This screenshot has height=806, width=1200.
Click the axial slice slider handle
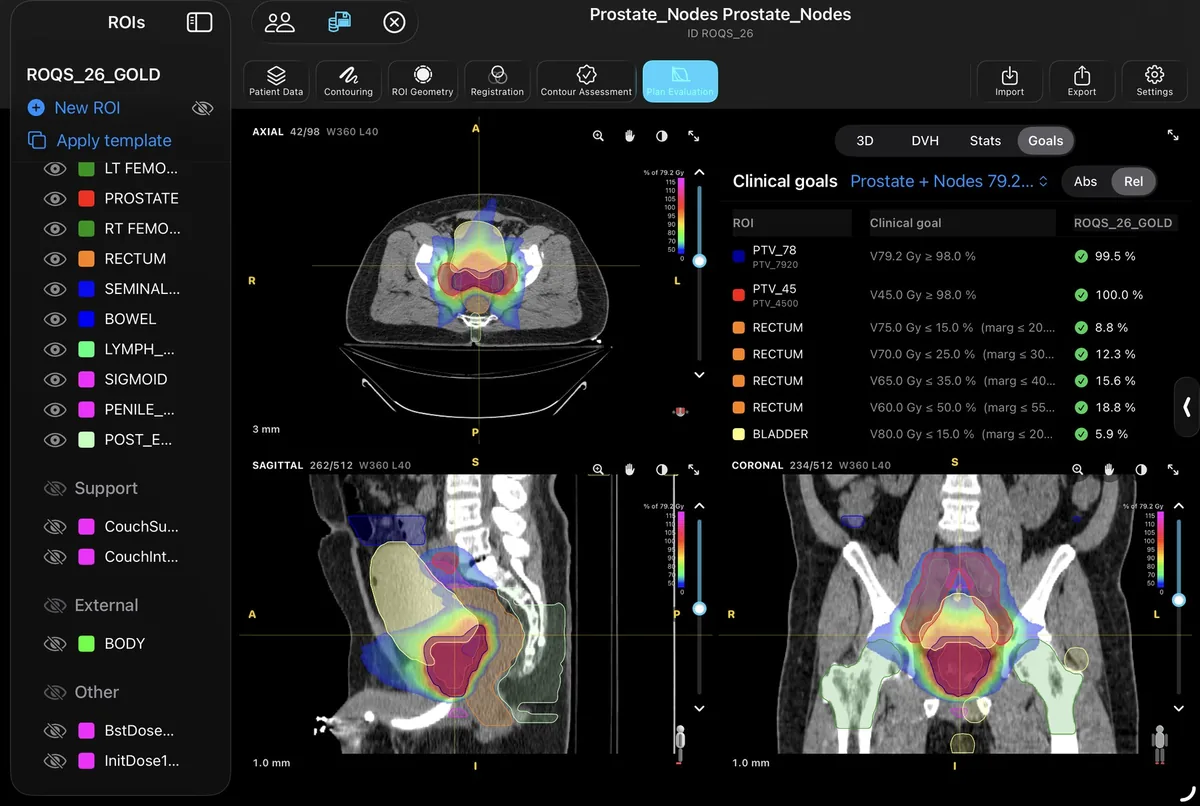(699, 260)
